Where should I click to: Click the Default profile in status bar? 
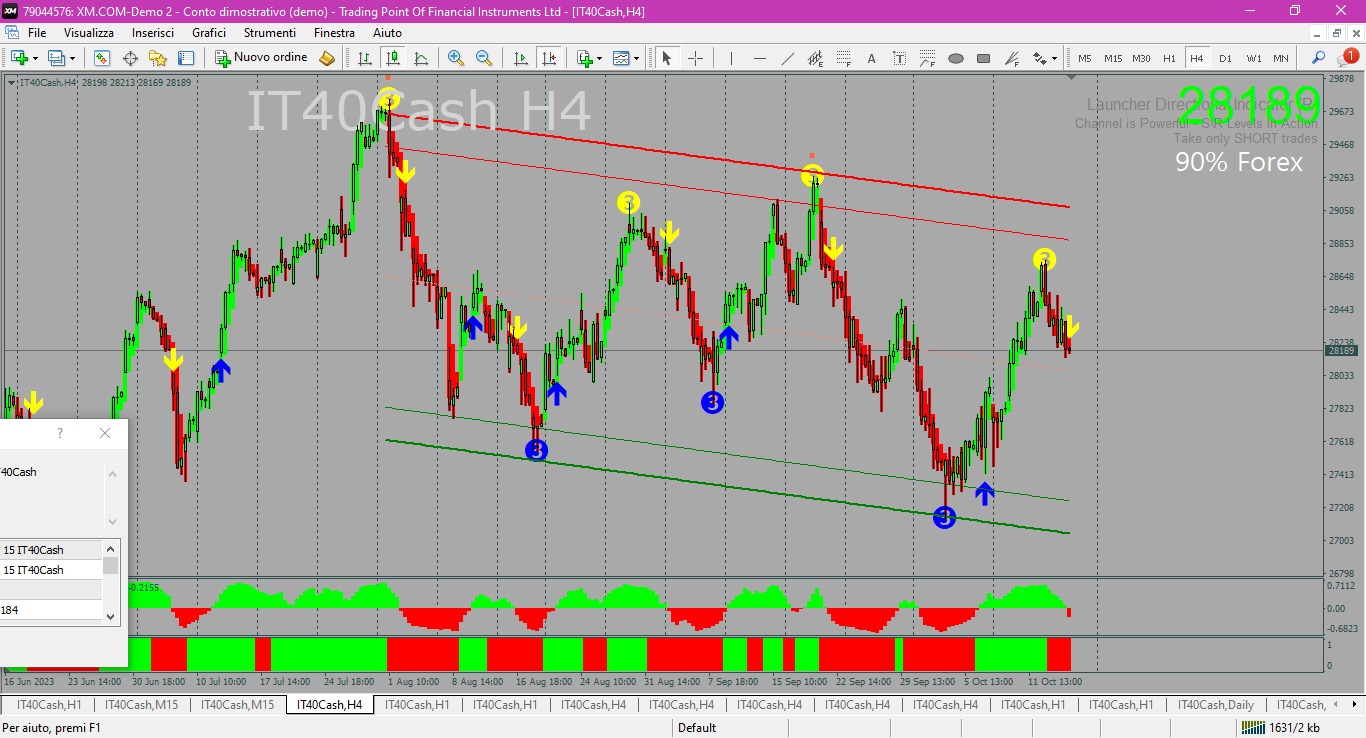pyautogui.click(x=697, y=728)
